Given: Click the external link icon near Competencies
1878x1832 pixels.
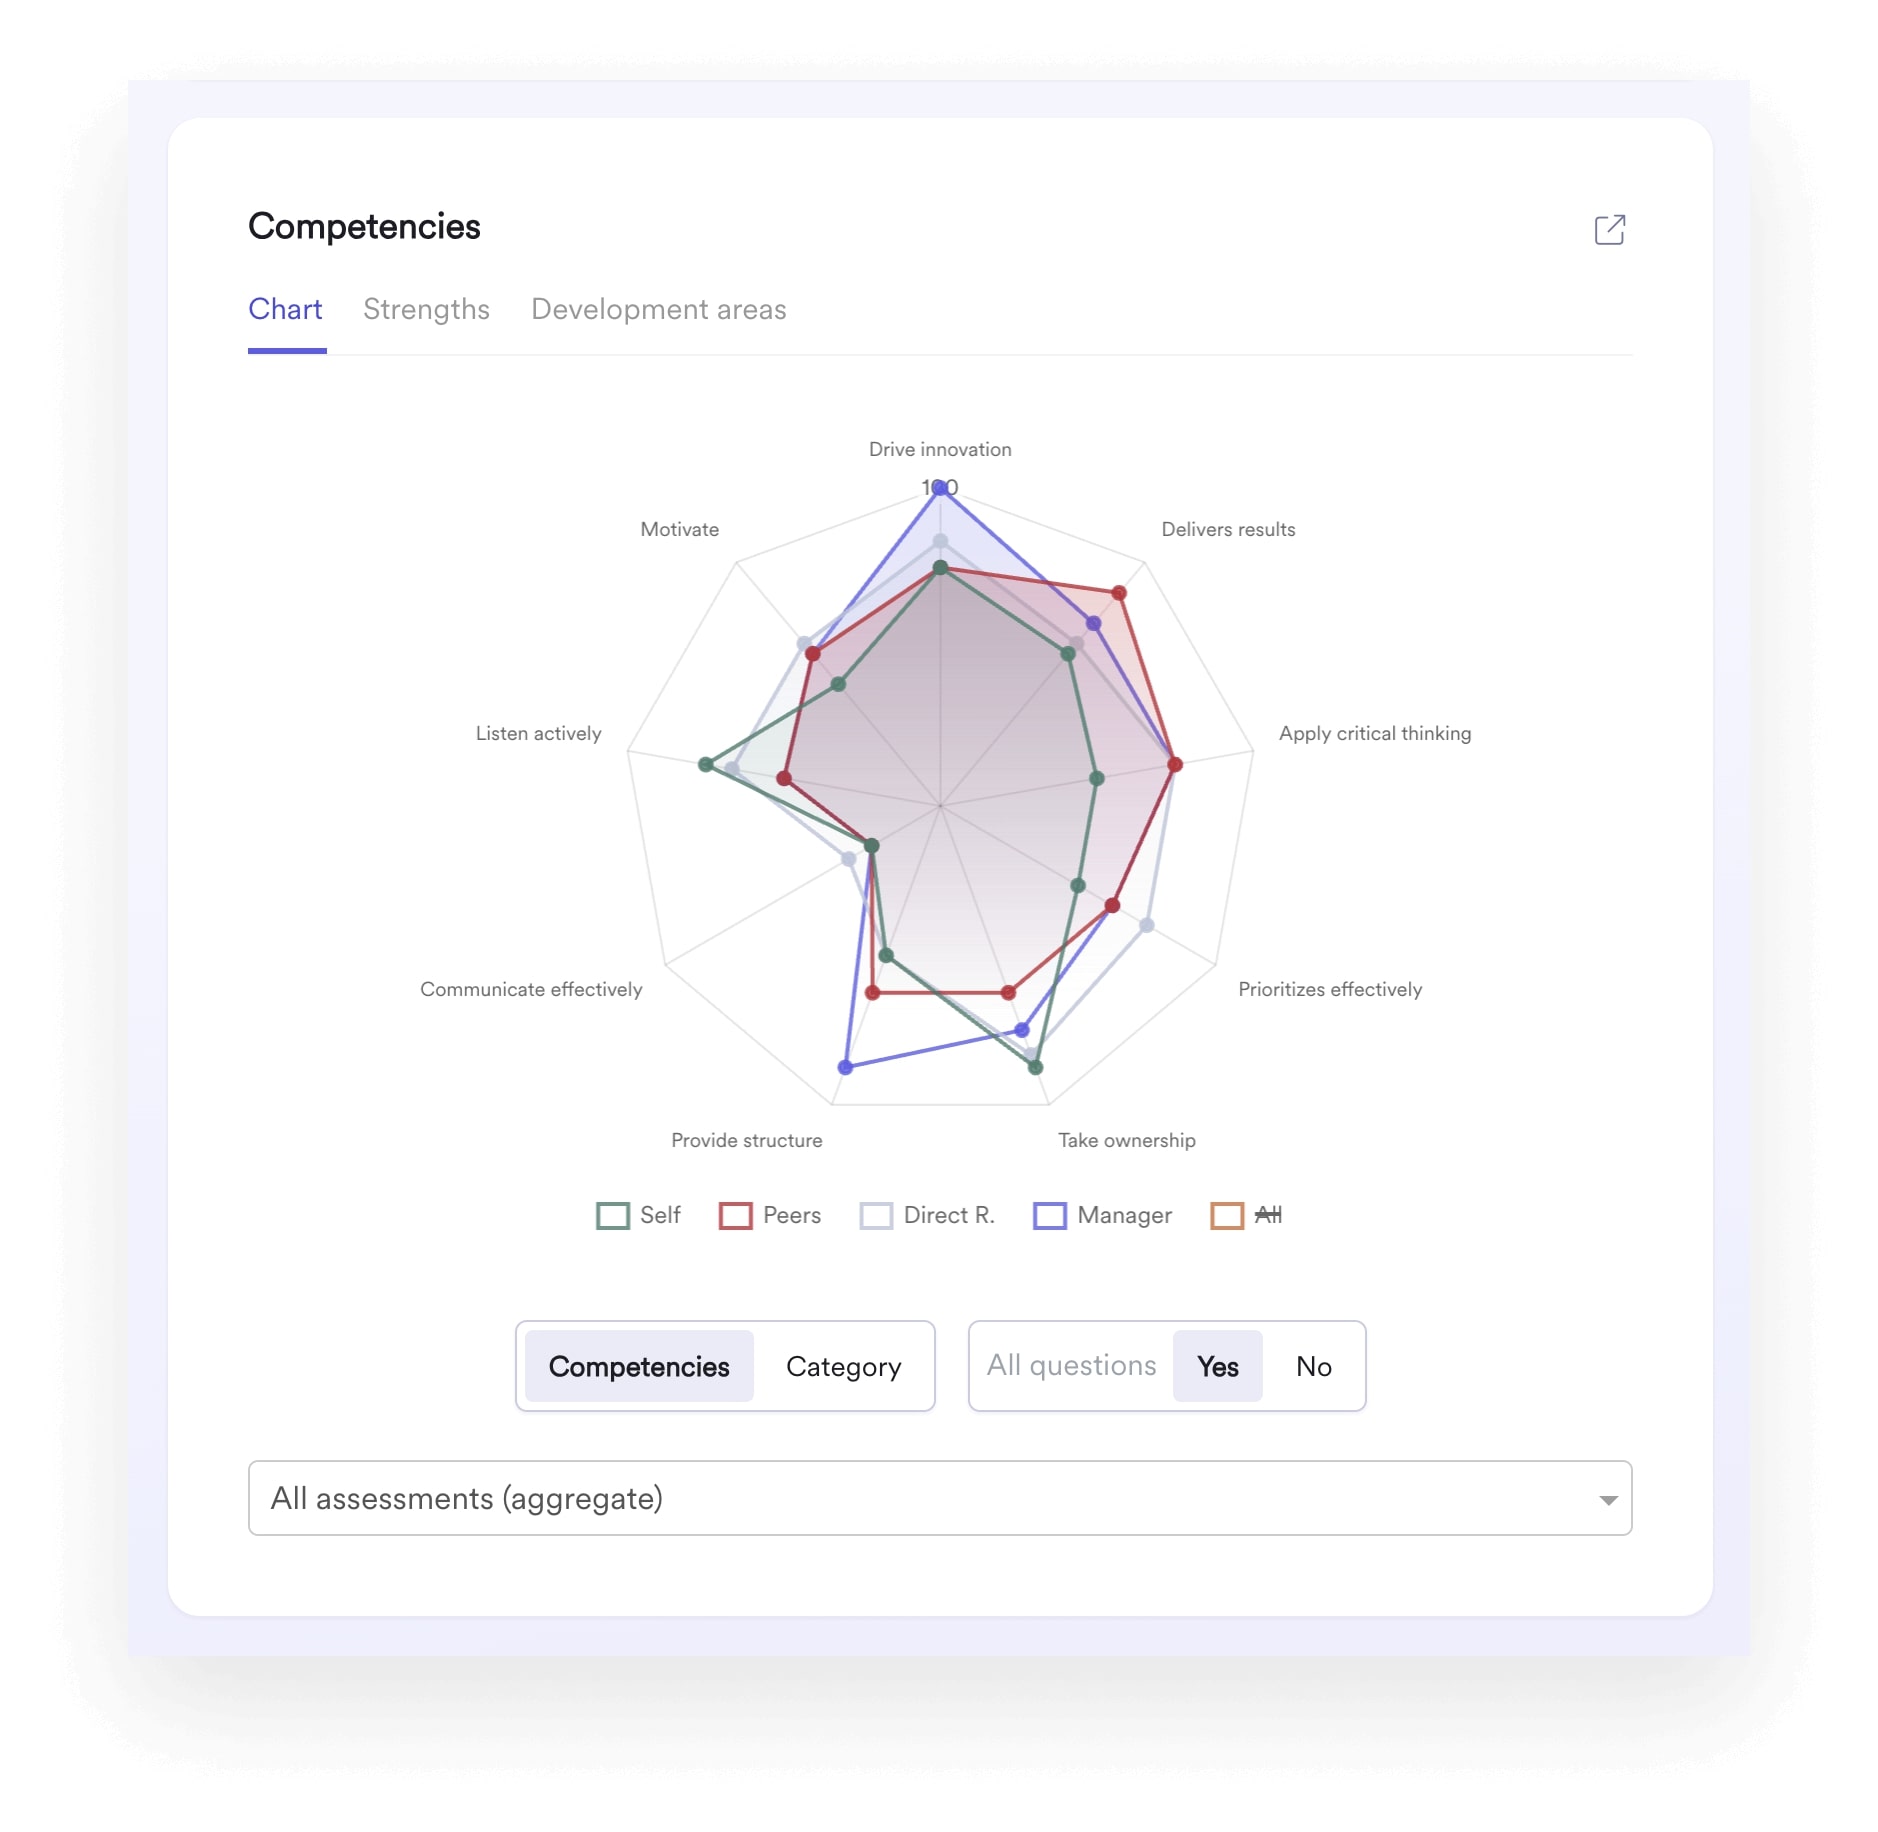Looking at the screenshot, I should pyautogui.click(x=1610, y=230).
